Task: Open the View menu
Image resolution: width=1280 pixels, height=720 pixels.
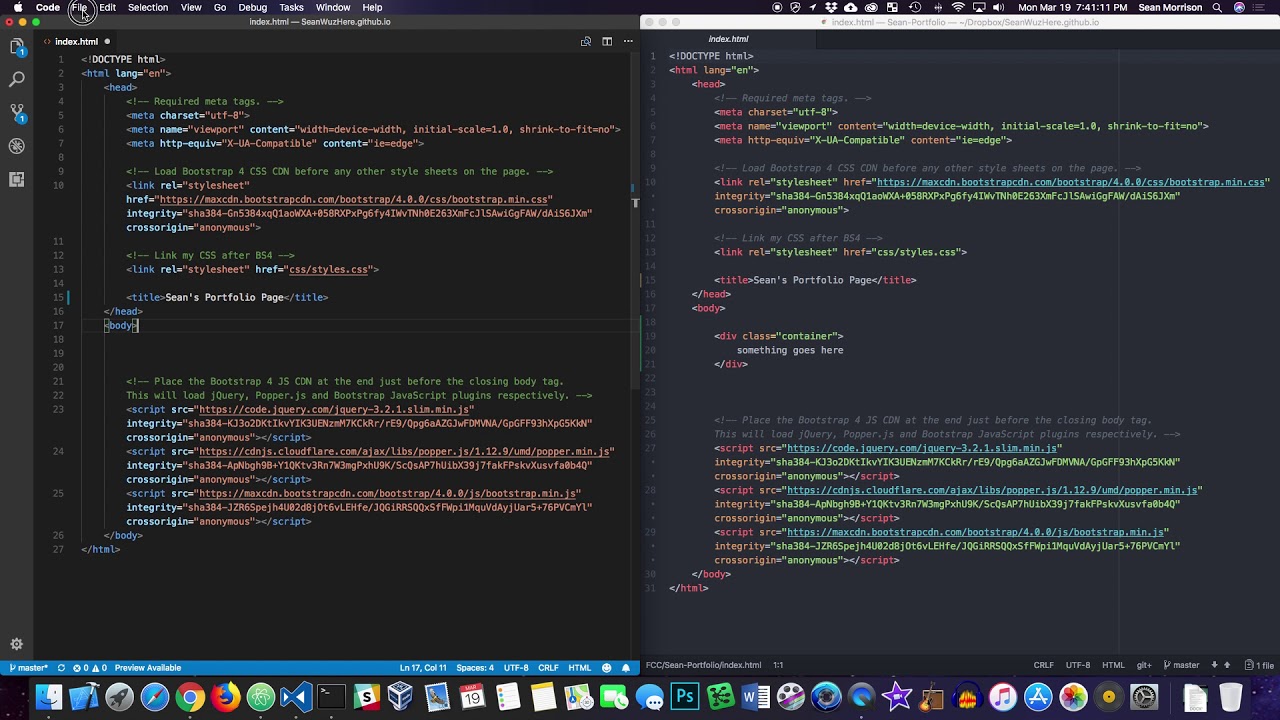Action: pos(191,7)
